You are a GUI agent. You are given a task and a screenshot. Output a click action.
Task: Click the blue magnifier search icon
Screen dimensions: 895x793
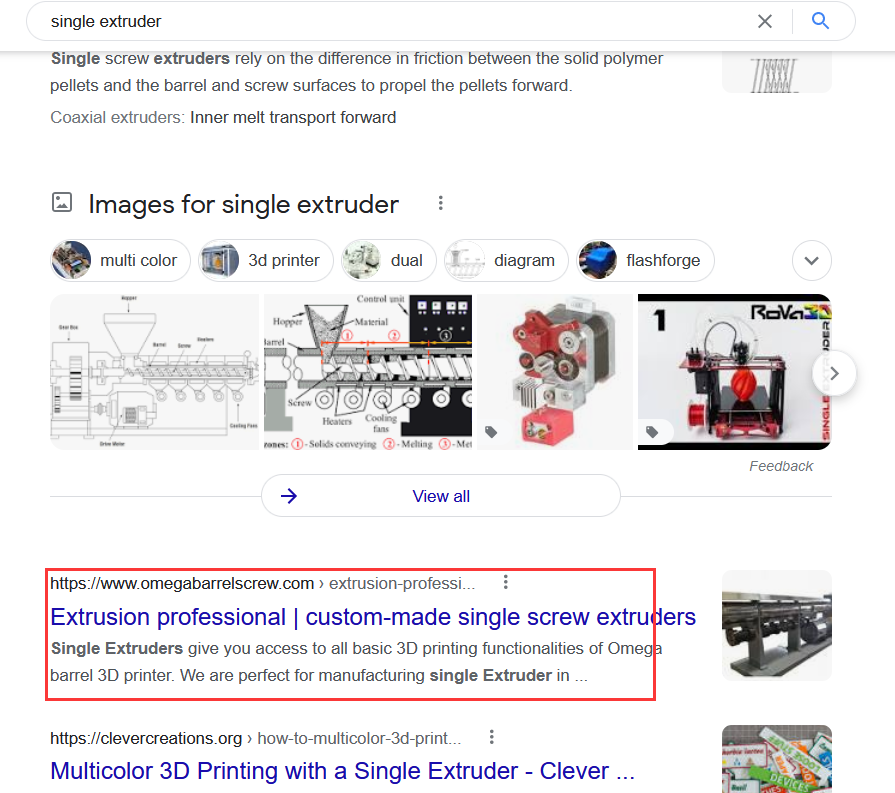tap(820, 21)
